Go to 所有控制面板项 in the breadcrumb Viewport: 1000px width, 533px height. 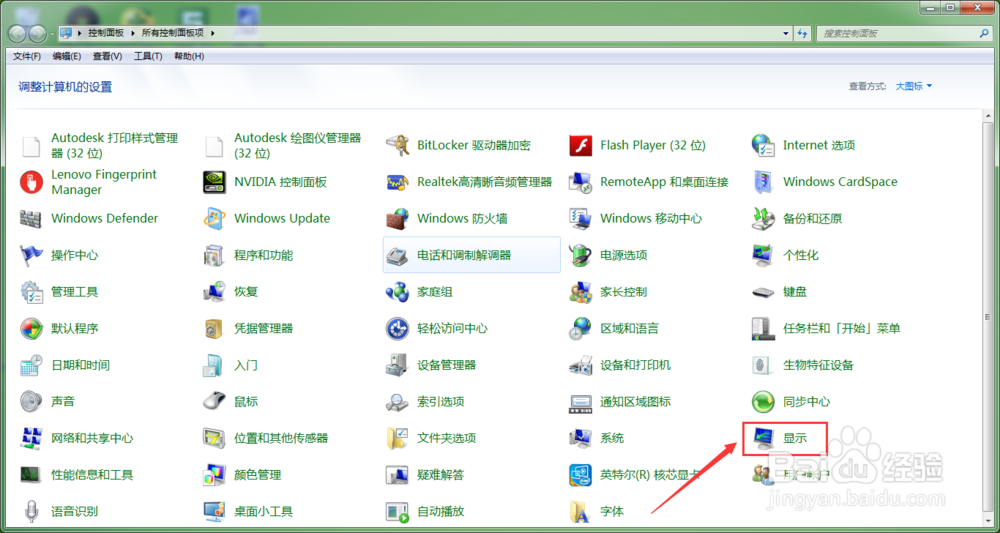coord(171,33)
